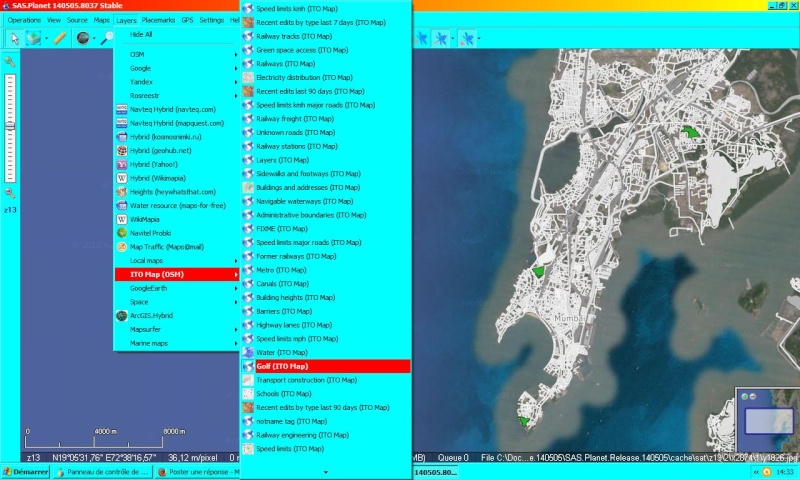Viewport: 800px width, 480px height.
Task: Click the Map Traffic (Maps@mail) icon
Action: [121, 247]
